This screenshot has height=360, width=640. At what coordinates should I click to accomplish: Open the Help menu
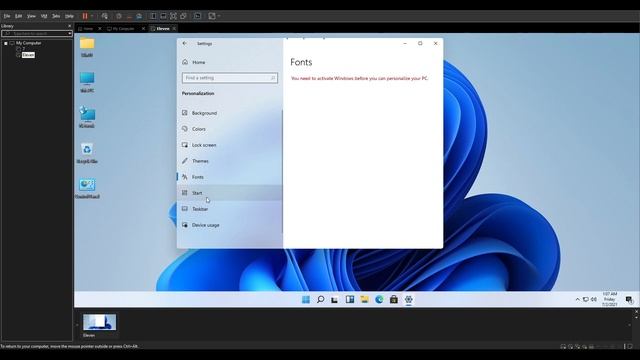(69, 16)
